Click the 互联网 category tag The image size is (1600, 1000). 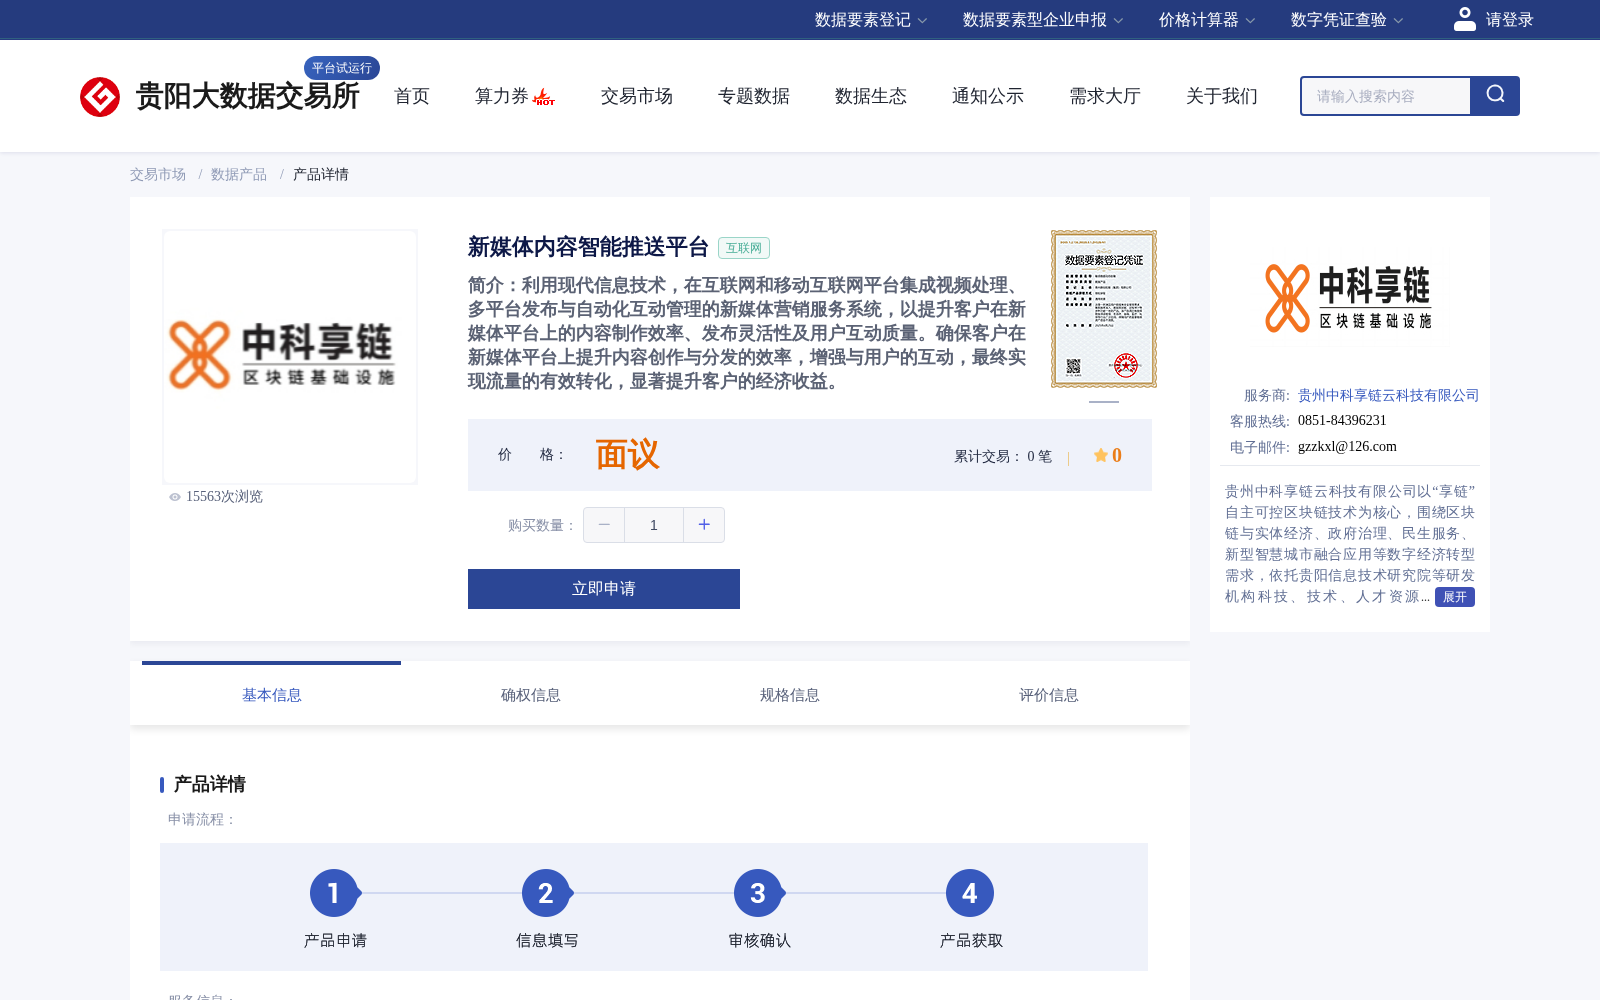(744, 248)
